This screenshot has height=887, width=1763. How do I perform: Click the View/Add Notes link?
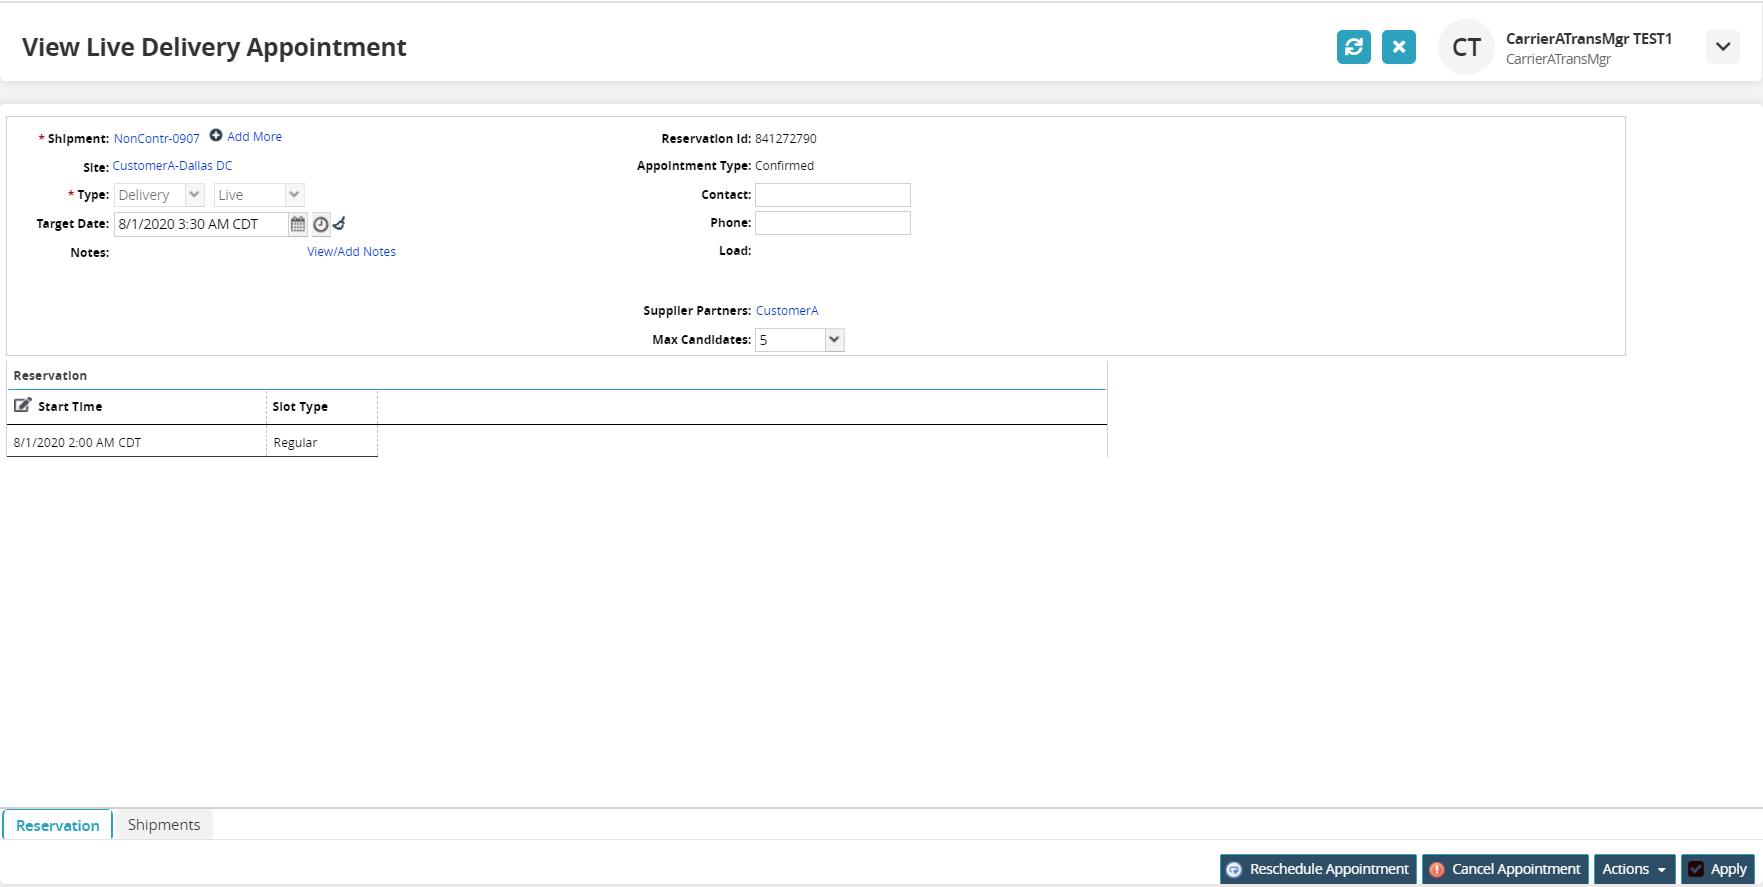point(351,252)
